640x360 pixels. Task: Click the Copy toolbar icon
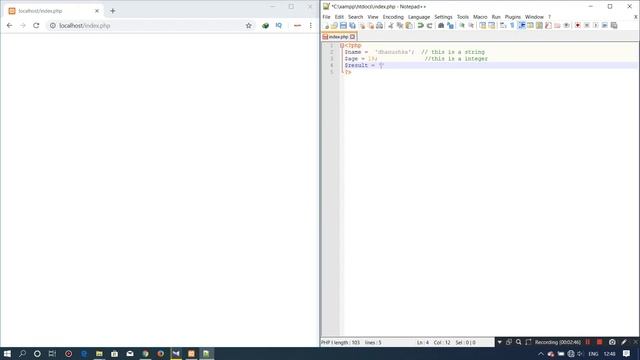(x=400, y=25)
